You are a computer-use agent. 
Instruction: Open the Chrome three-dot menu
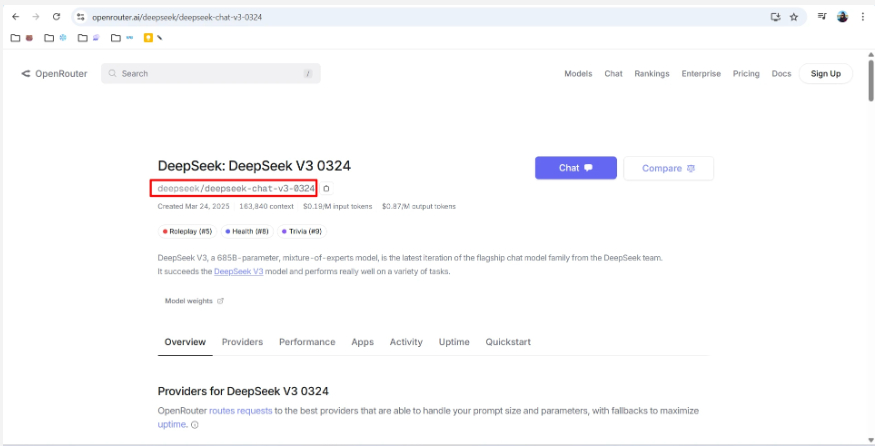coord(863,17)
